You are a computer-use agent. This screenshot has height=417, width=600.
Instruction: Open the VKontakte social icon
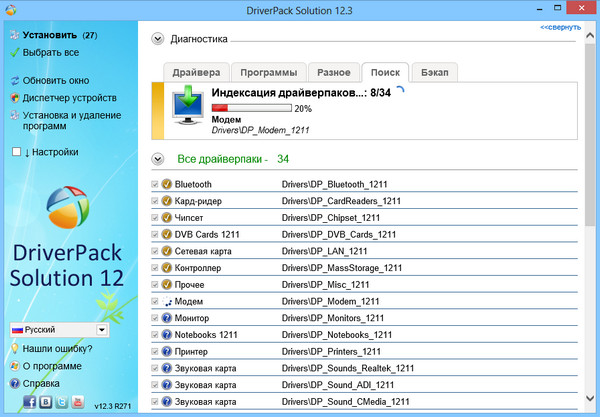click(45, 402)
